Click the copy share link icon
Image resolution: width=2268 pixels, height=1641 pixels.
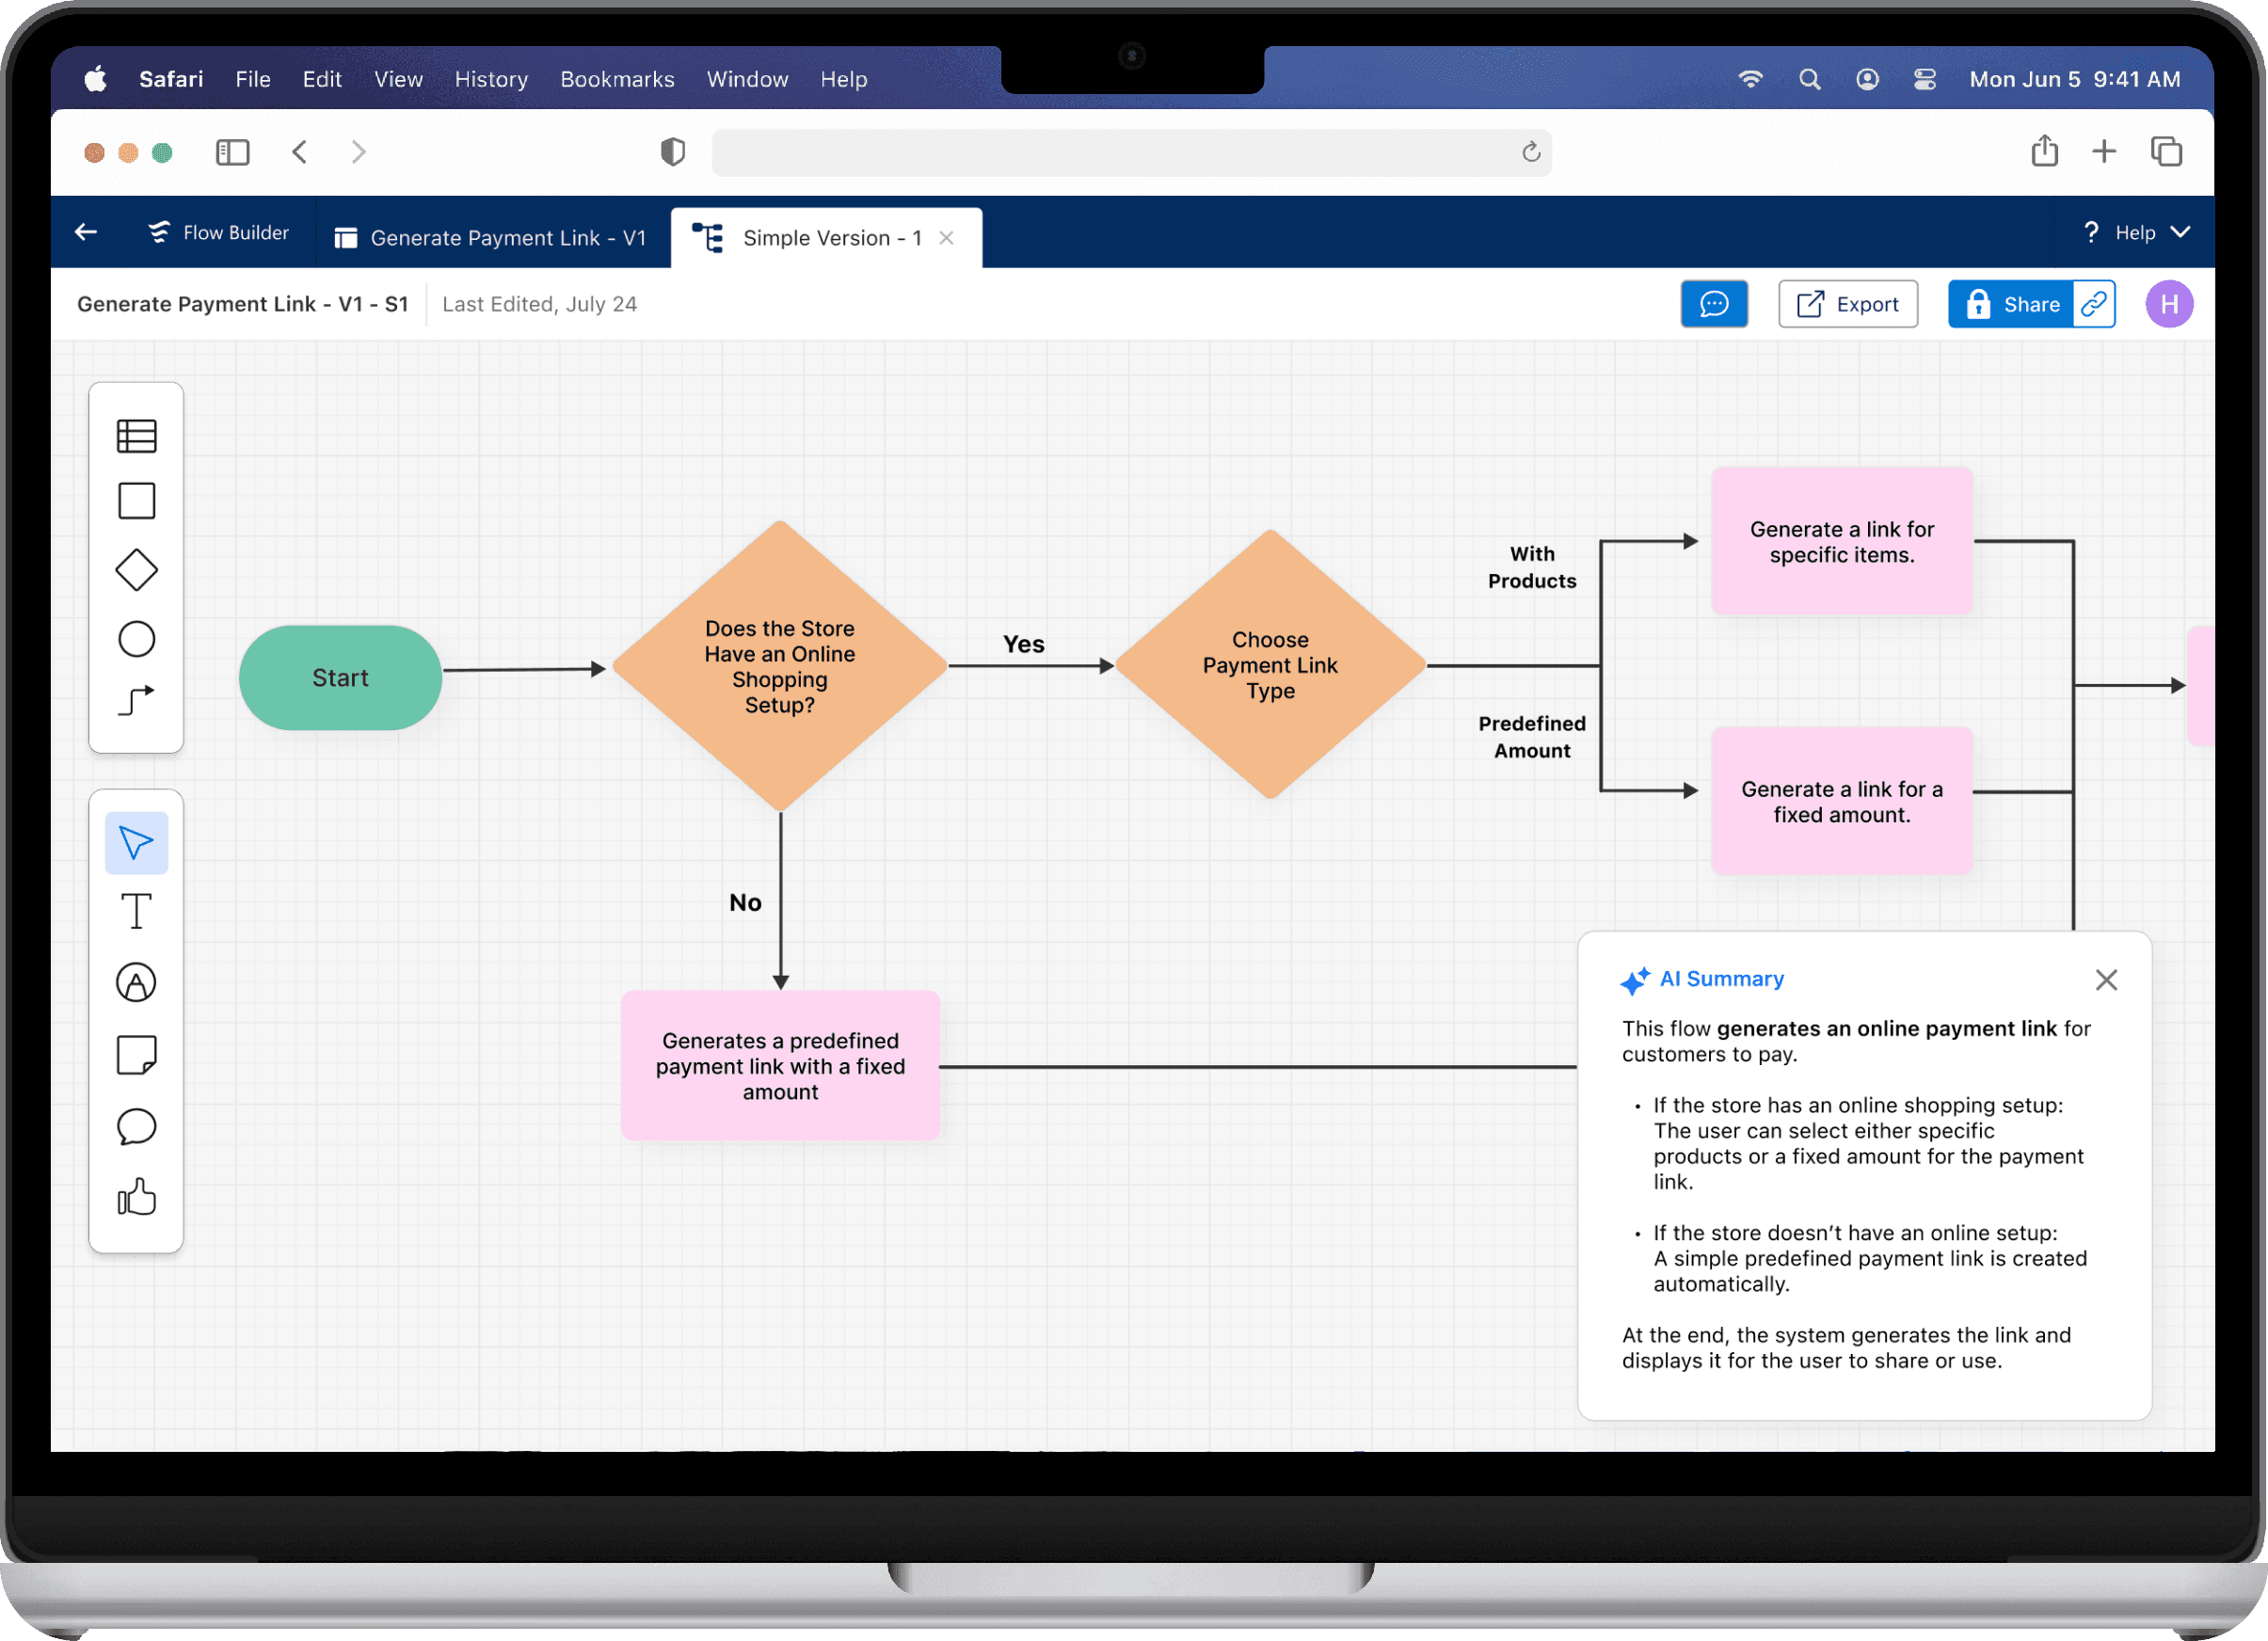2093,304
